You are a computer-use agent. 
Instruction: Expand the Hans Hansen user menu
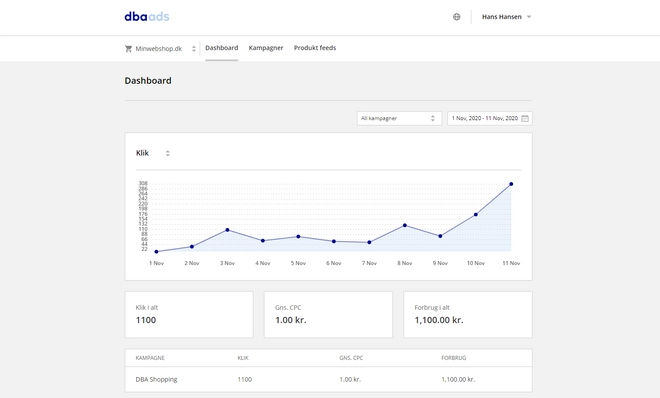coord(506,17)
